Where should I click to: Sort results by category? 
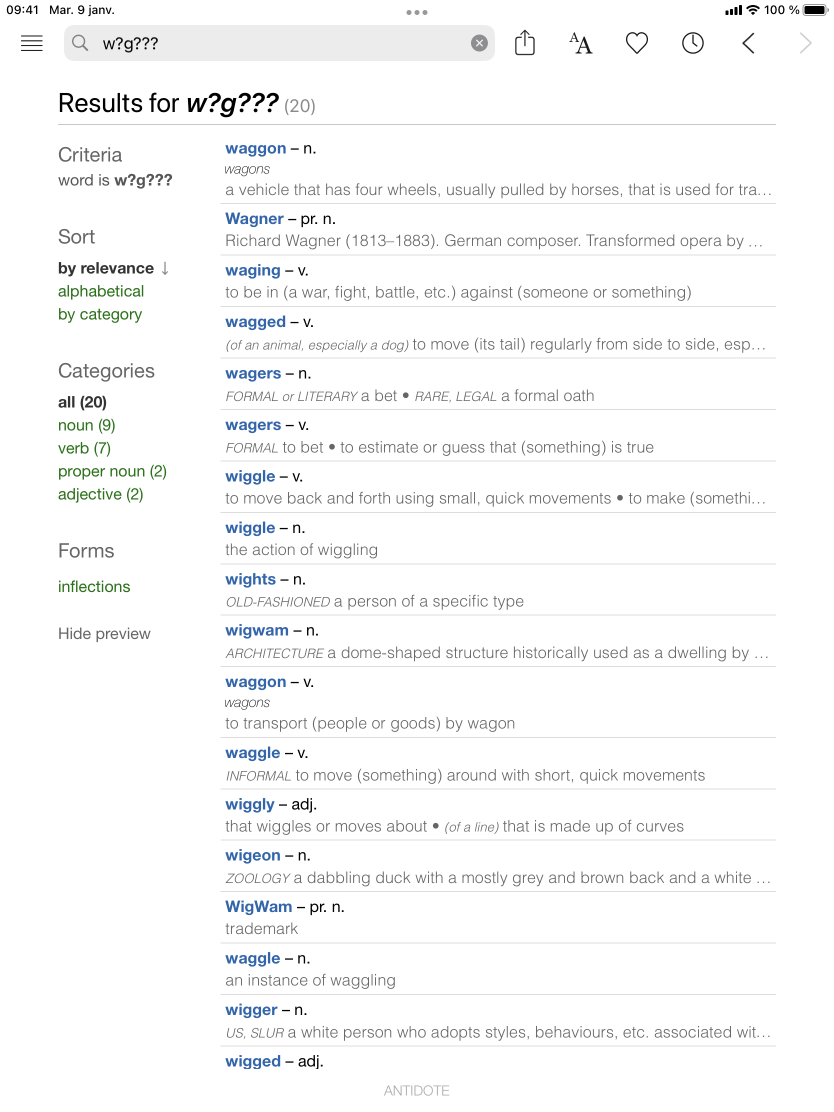pos(100,314)
